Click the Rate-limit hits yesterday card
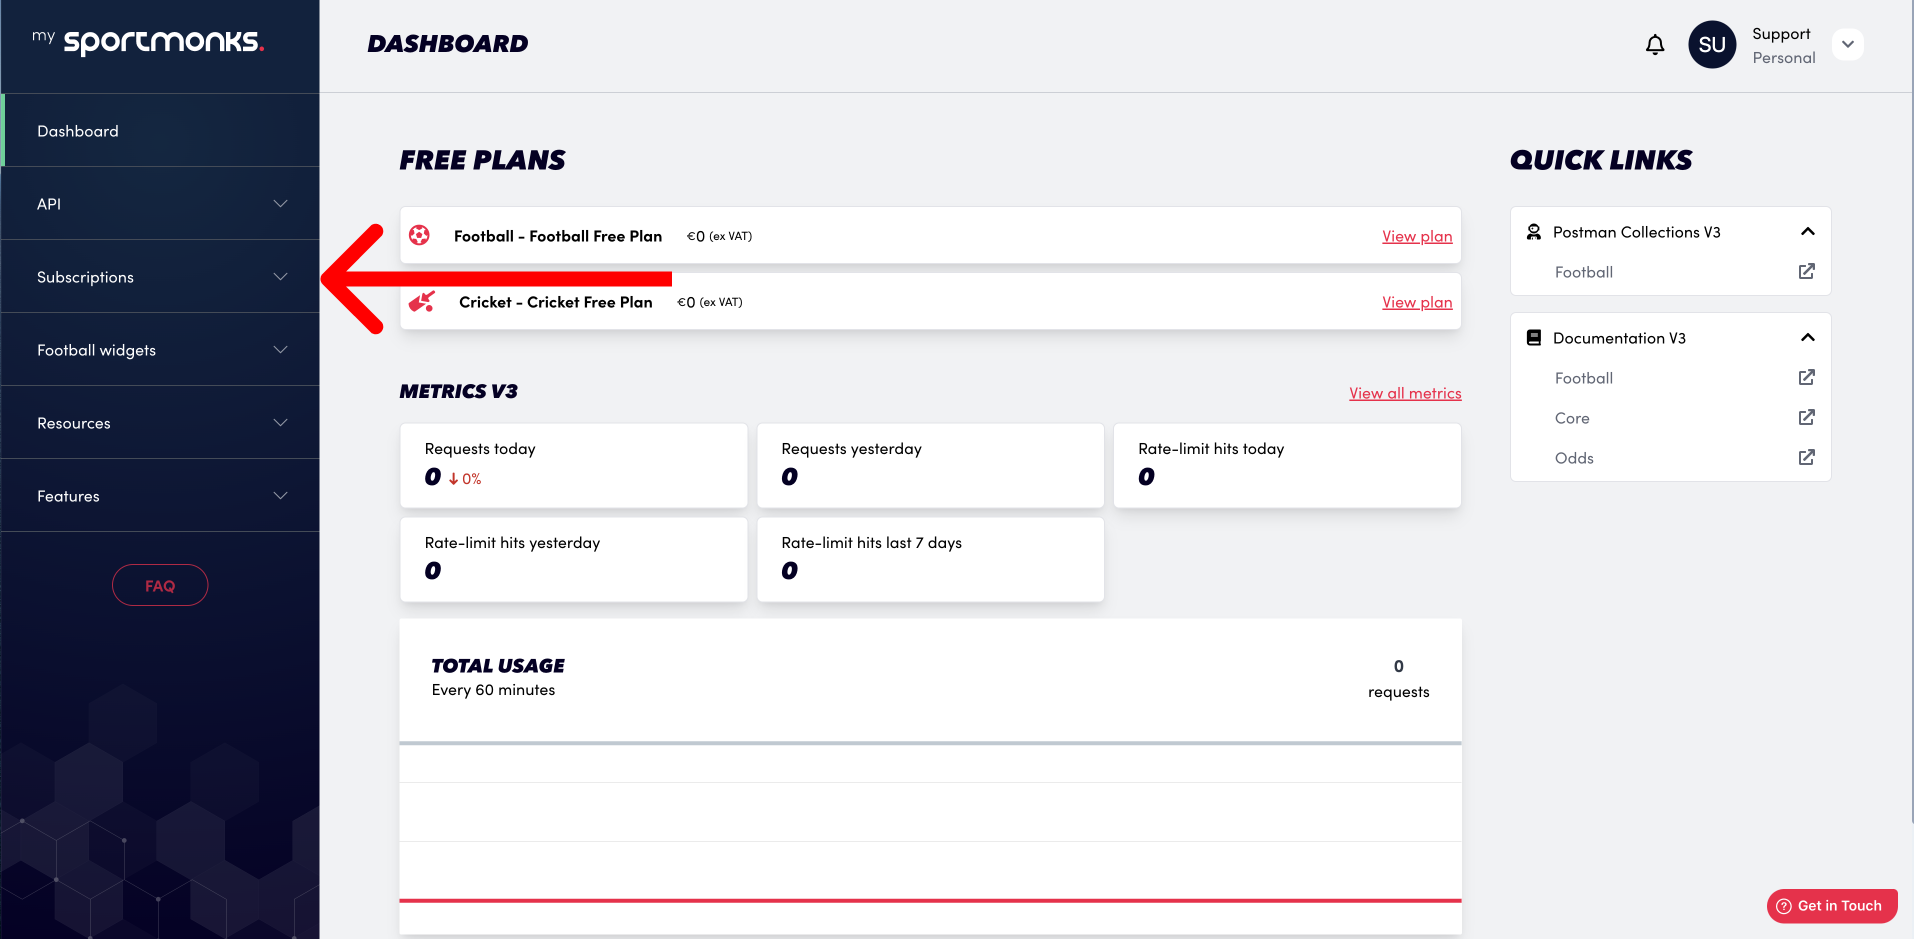 click(574, 559)
